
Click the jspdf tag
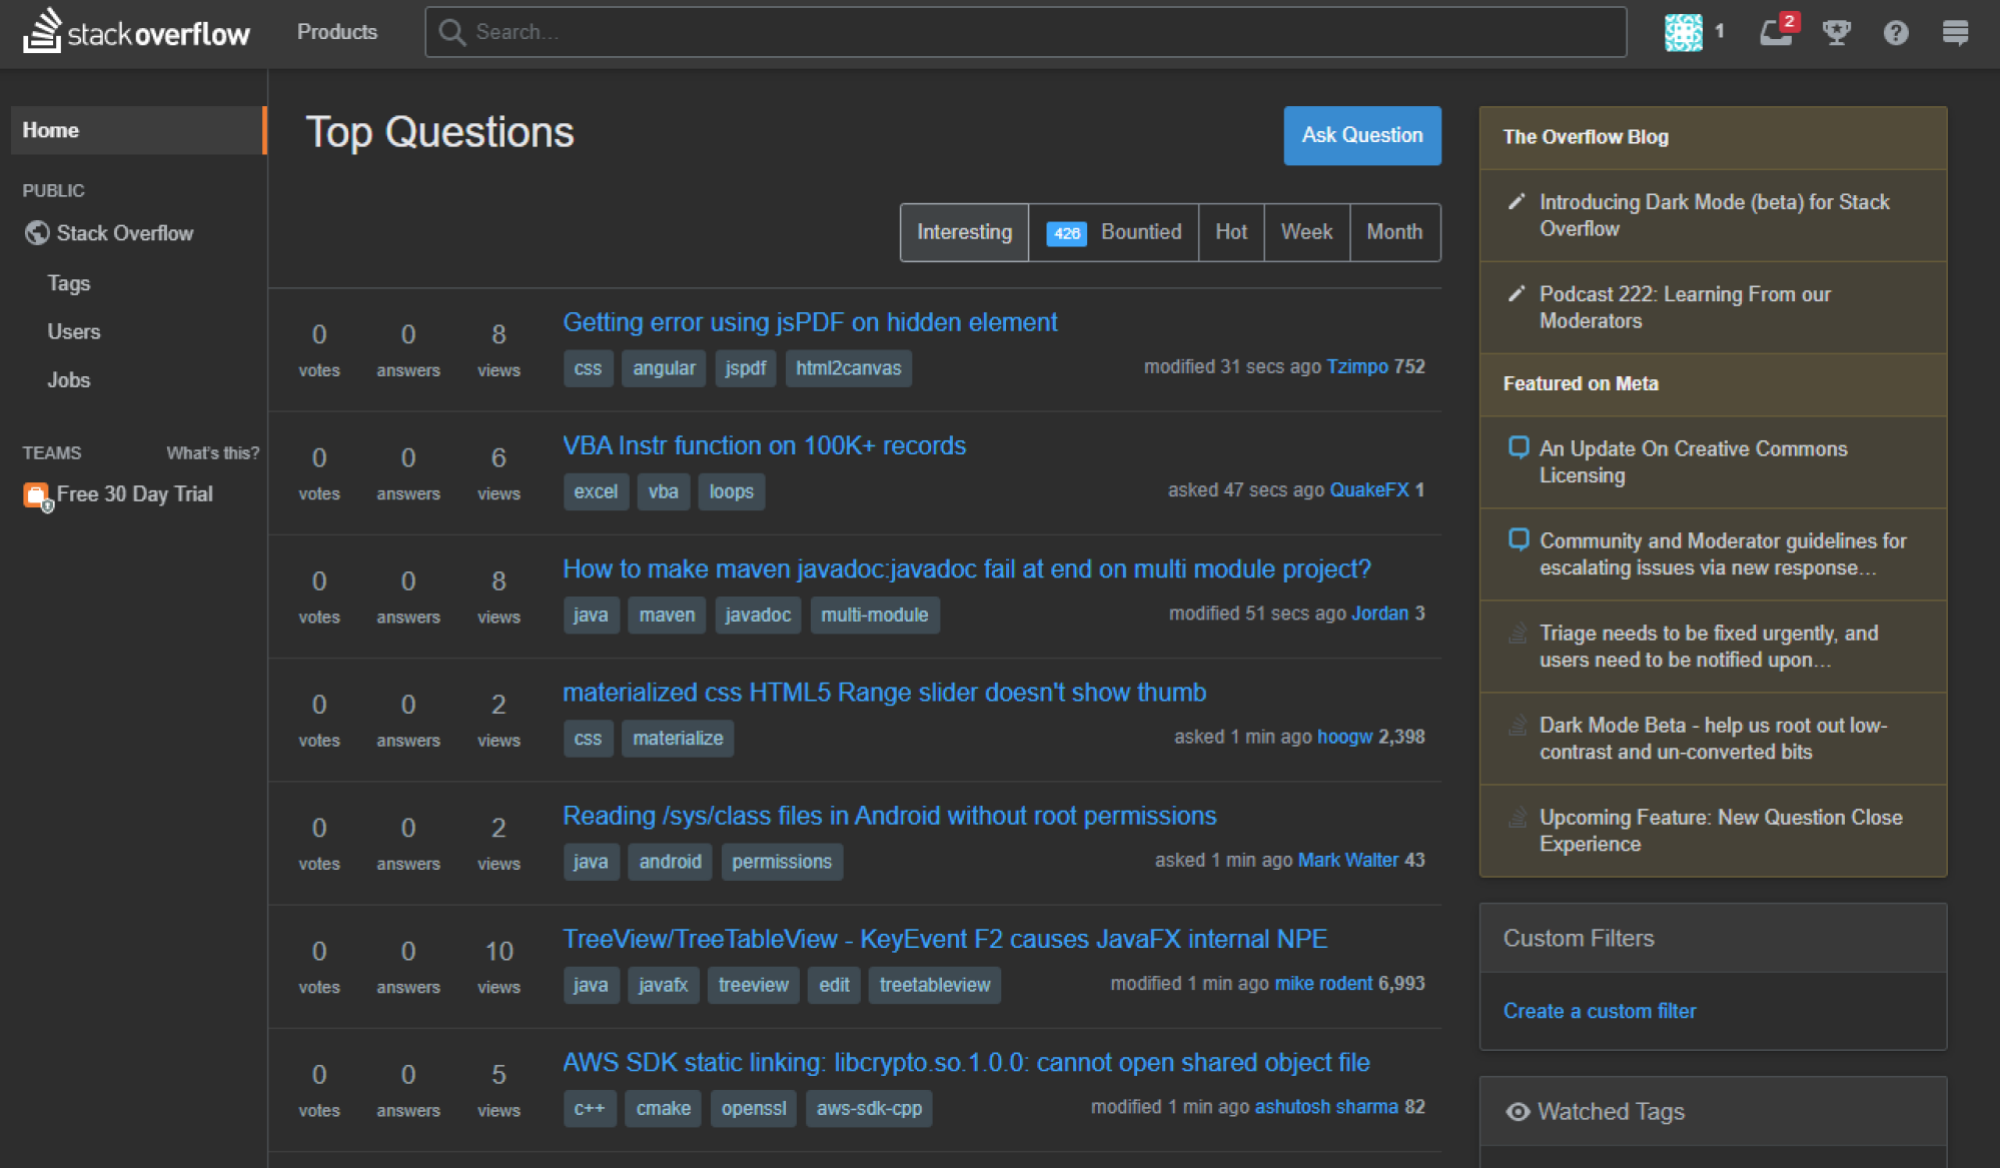click(x=745, y=368)
